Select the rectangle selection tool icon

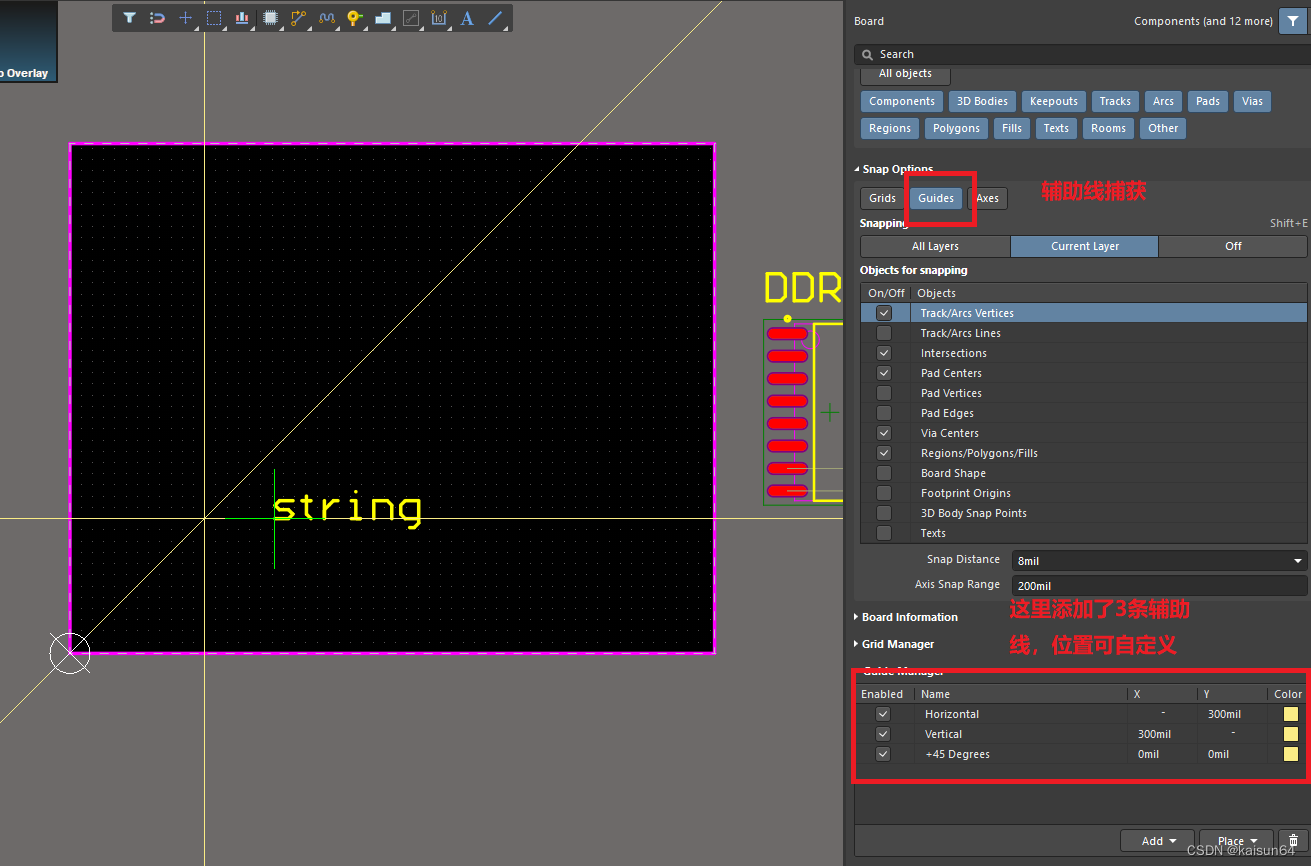[214, 18]
